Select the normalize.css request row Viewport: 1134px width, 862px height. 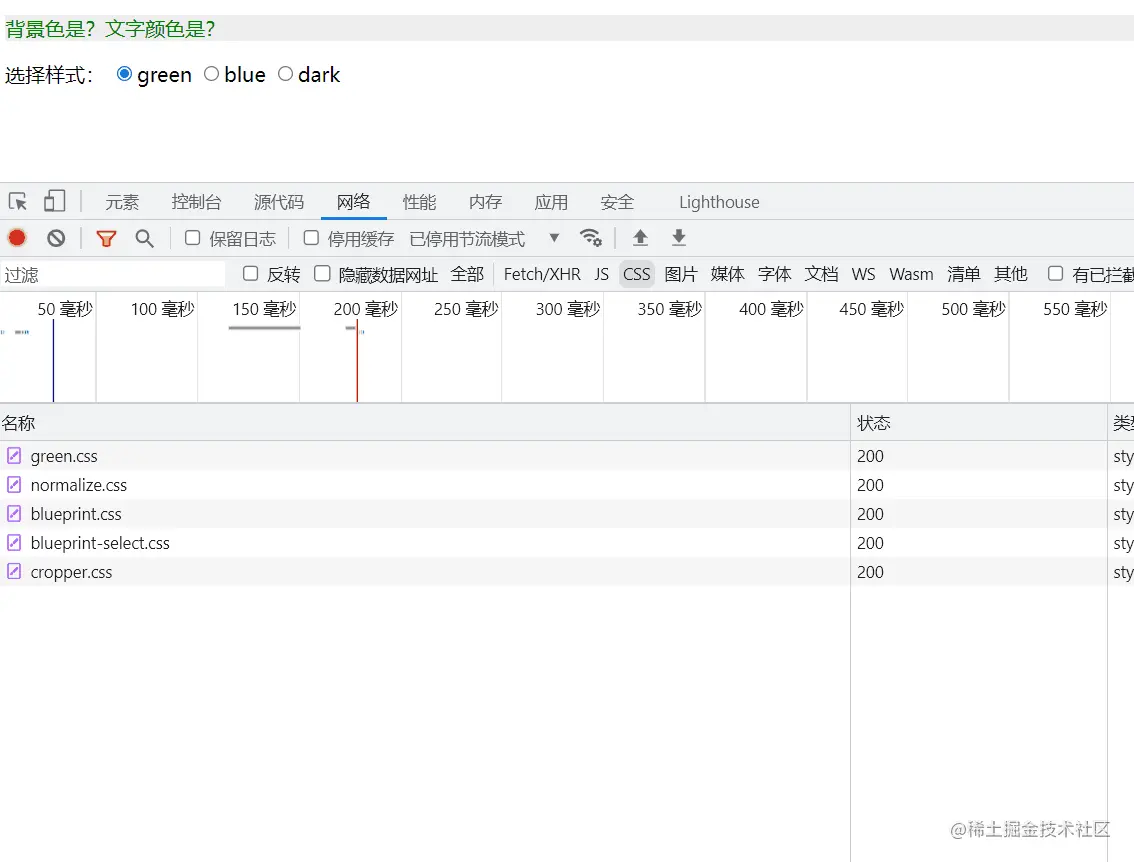pos(567,485)
